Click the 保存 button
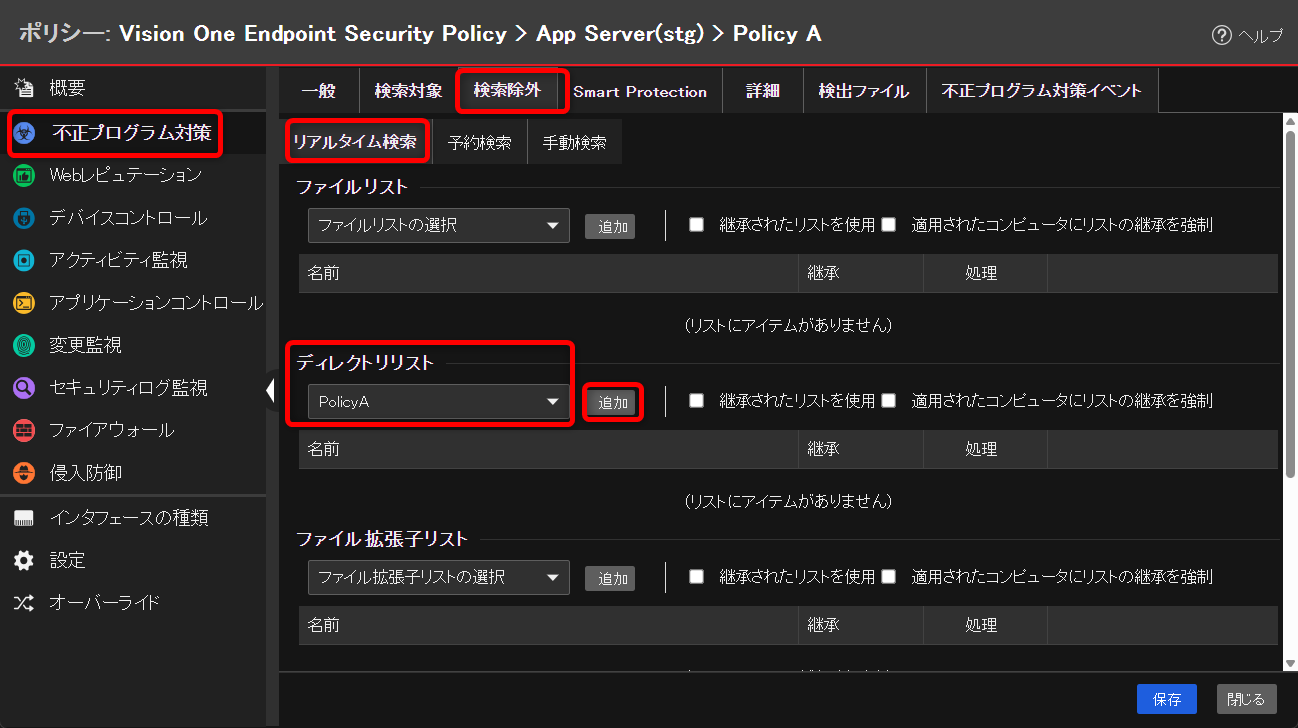Image resolution: width=1298 pixels, height=728 pixels. point(1167,699)
